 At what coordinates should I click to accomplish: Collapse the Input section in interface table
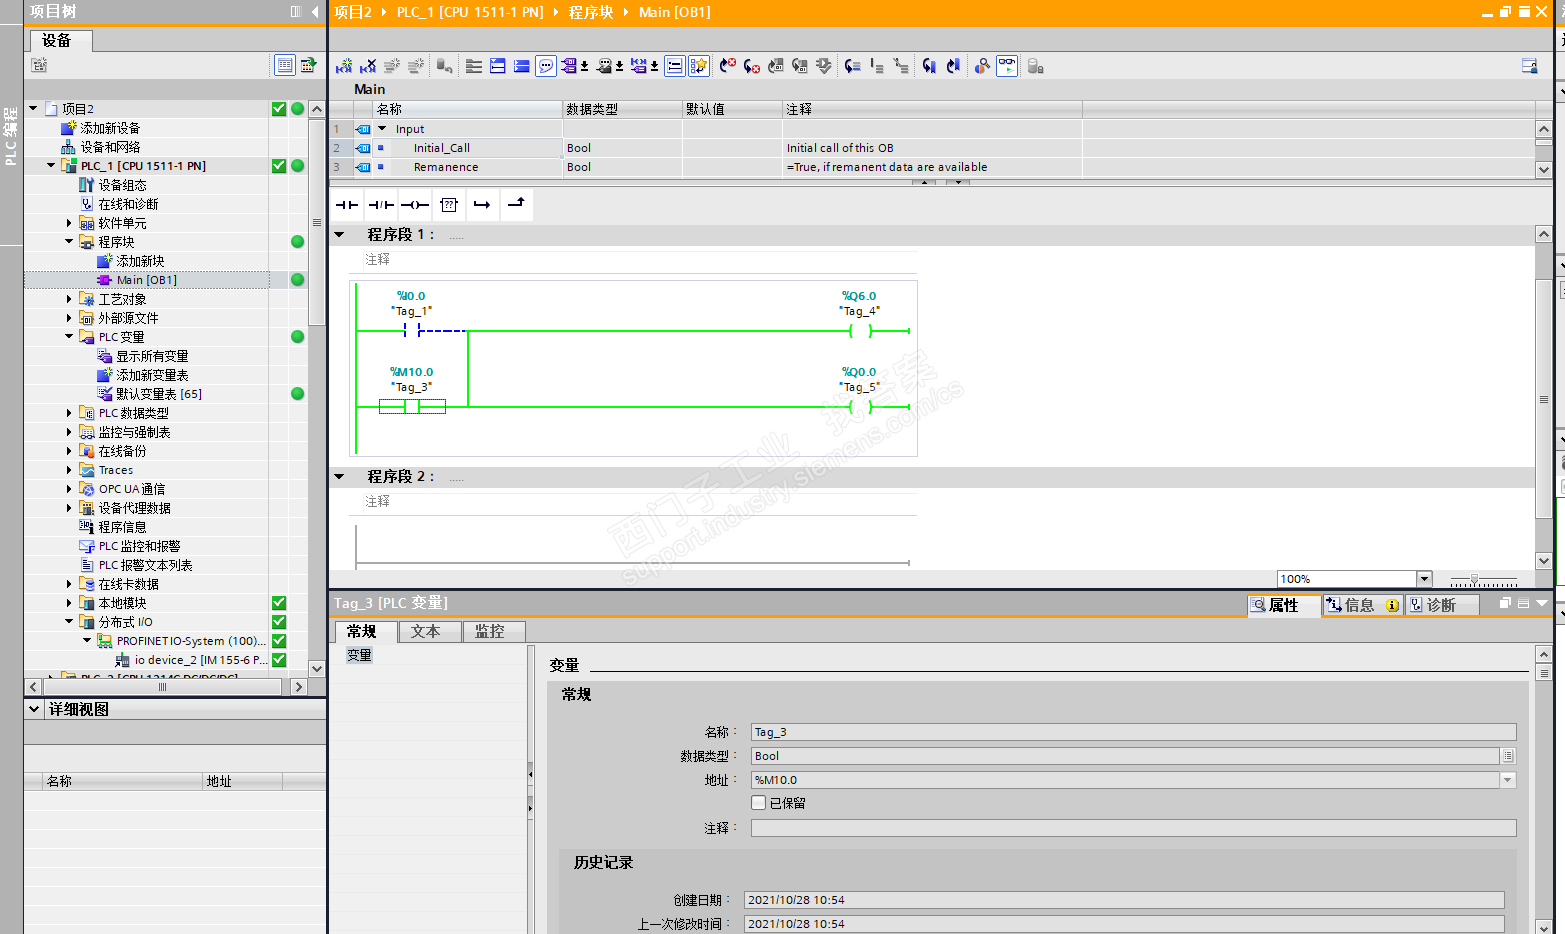point(382,128)
